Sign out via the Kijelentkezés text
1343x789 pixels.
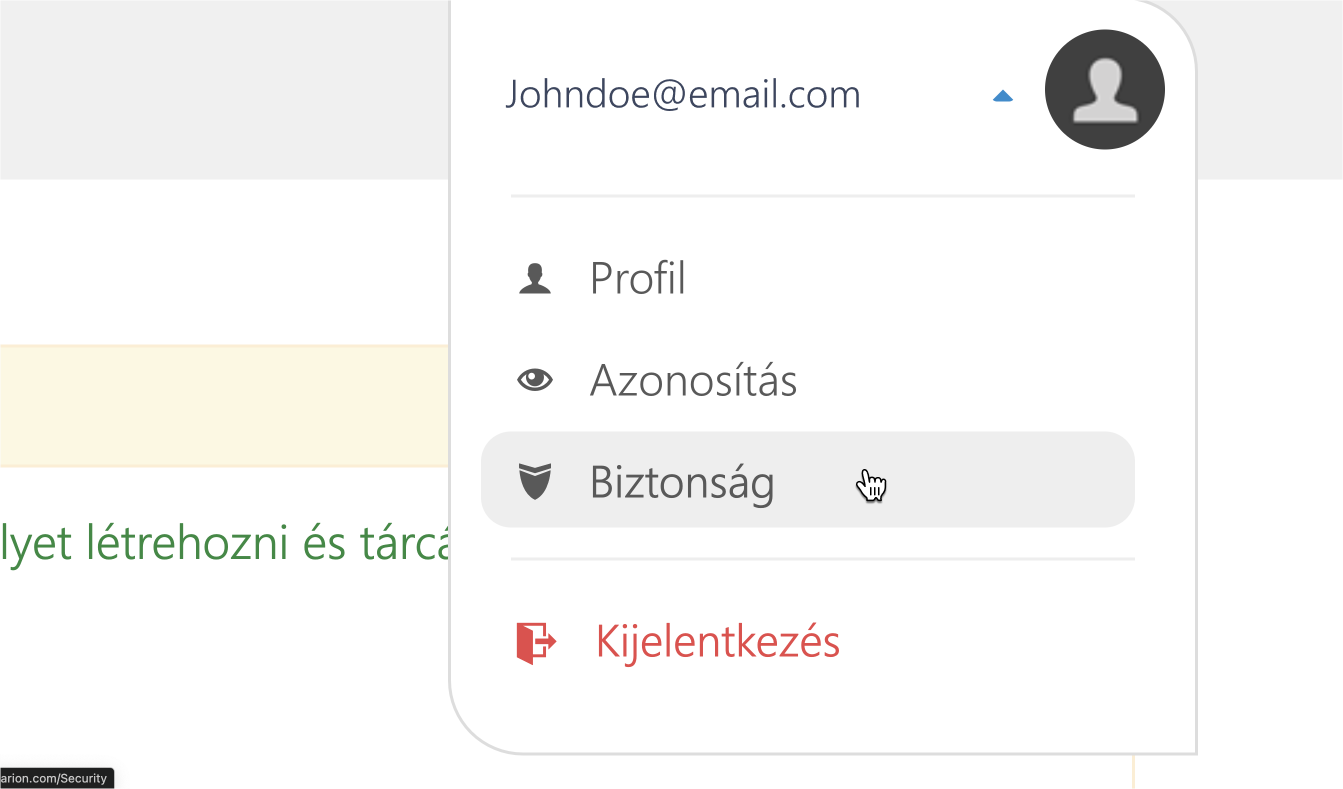717,642
